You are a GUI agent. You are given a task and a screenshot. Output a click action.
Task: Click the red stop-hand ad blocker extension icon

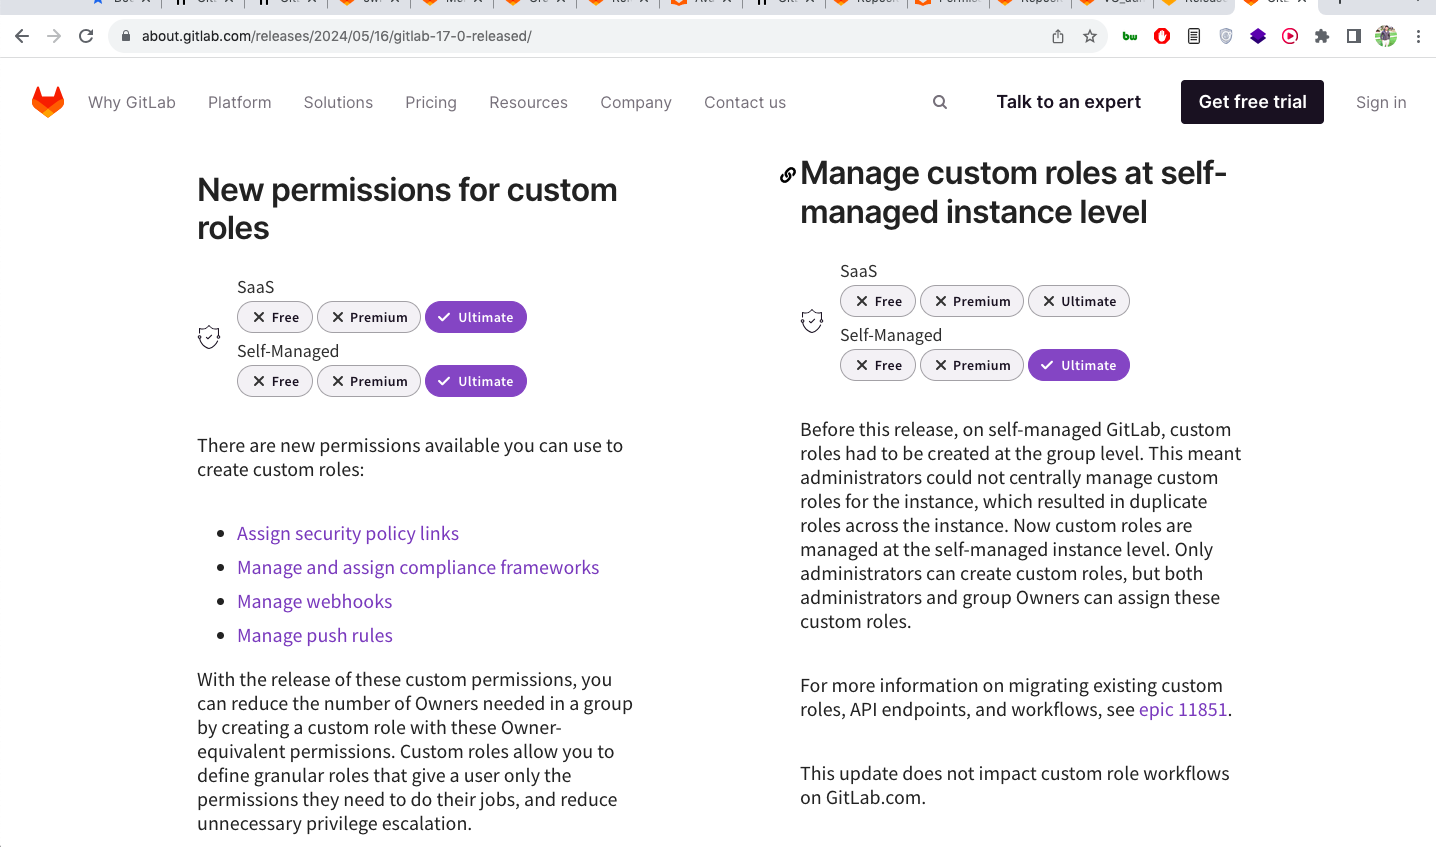[1162, 36]
